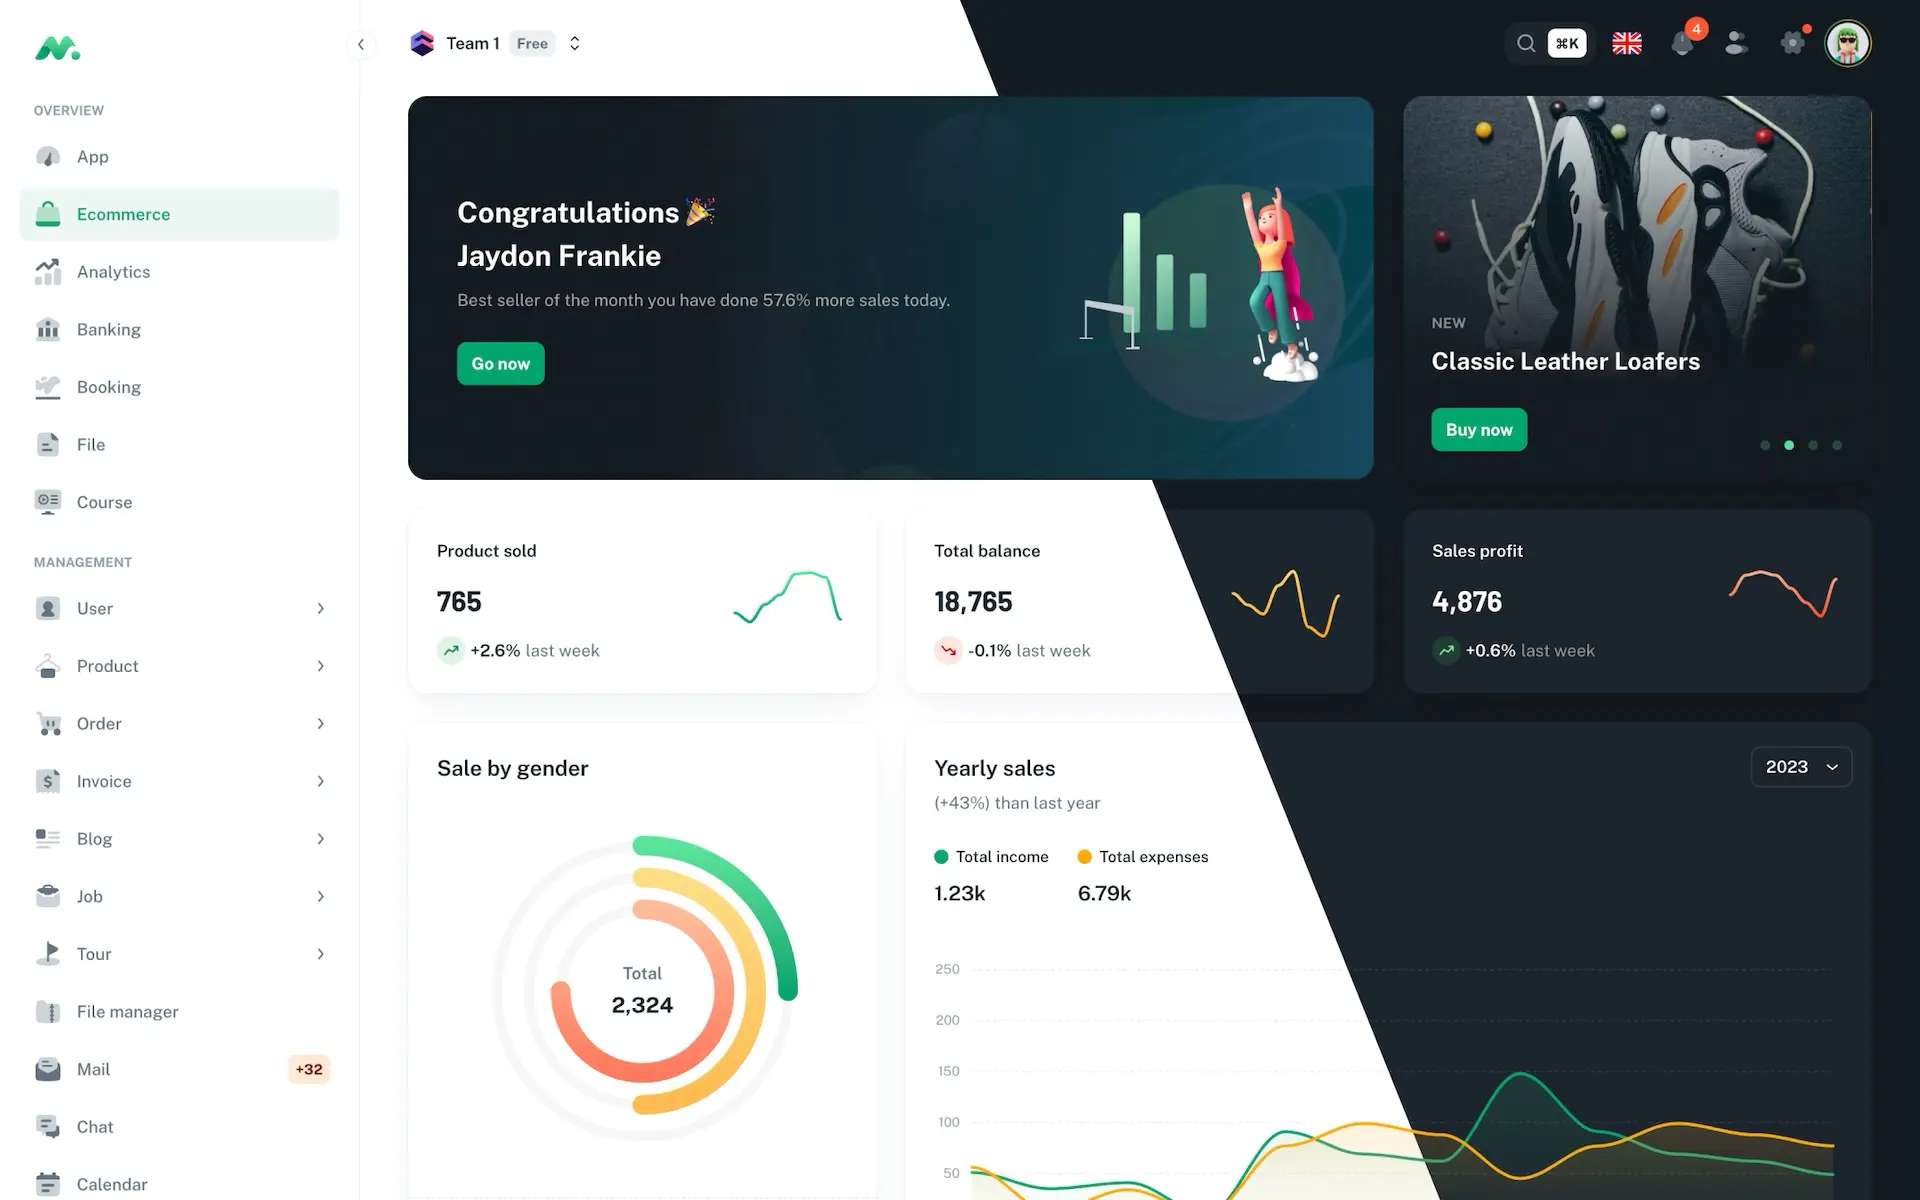
Task: Select the Banking menu icon
Action: click(x=47, y=329)
